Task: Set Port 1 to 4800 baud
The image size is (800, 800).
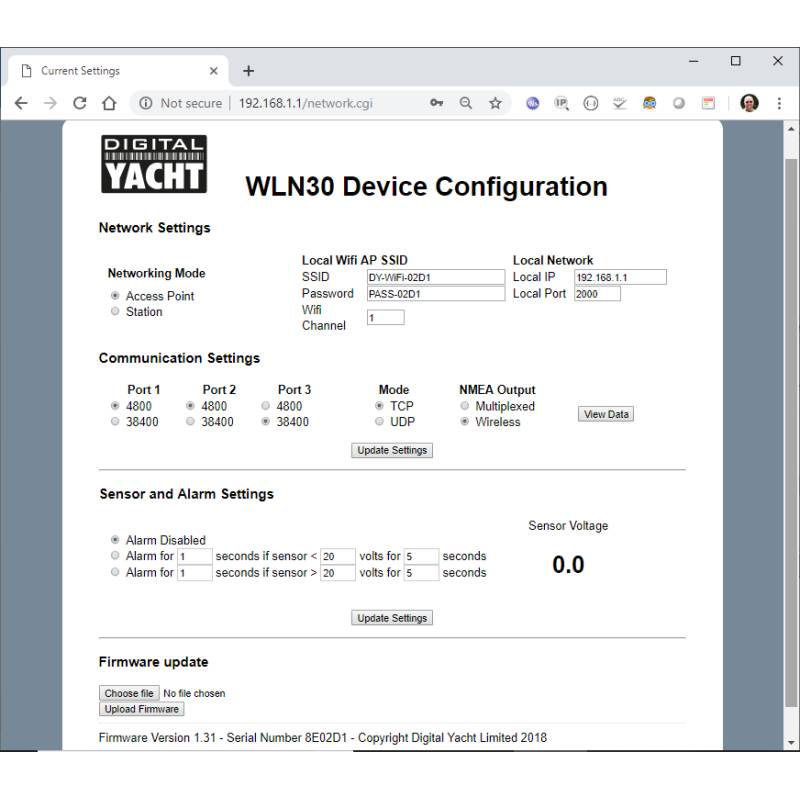Action: (115, 406)
